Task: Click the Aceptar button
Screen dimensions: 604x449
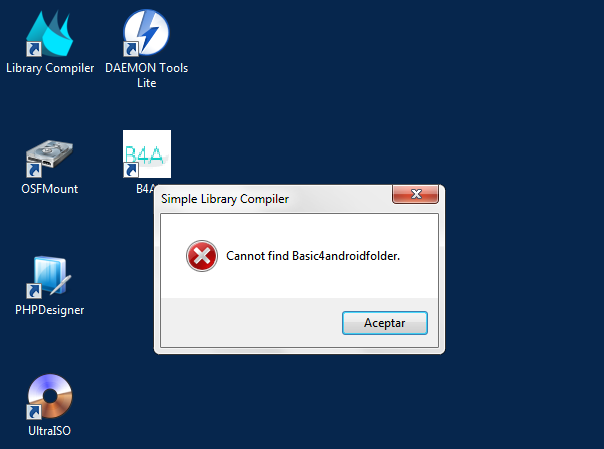Action: 385,323
